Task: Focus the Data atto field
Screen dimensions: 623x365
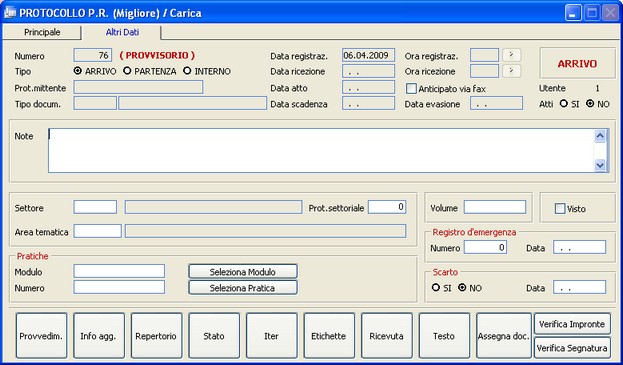Action: [x=368, y=87]
